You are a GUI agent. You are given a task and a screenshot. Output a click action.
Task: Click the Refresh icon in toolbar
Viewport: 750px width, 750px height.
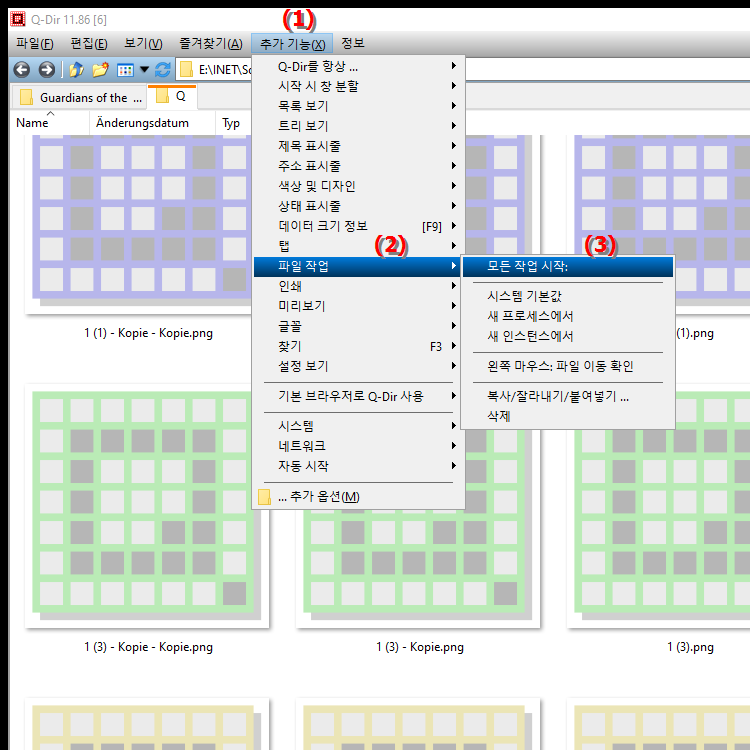click(163, 70)
